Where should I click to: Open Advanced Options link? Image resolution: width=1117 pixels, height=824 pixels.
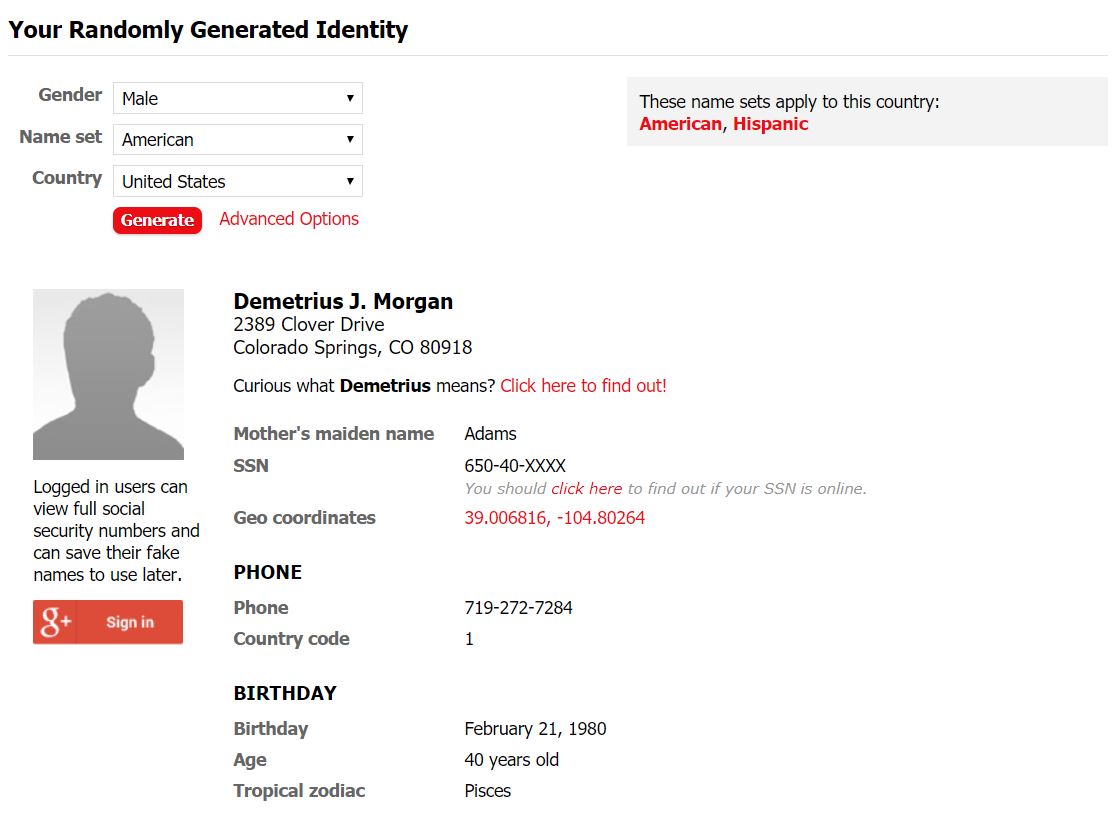tap(288, 219)
